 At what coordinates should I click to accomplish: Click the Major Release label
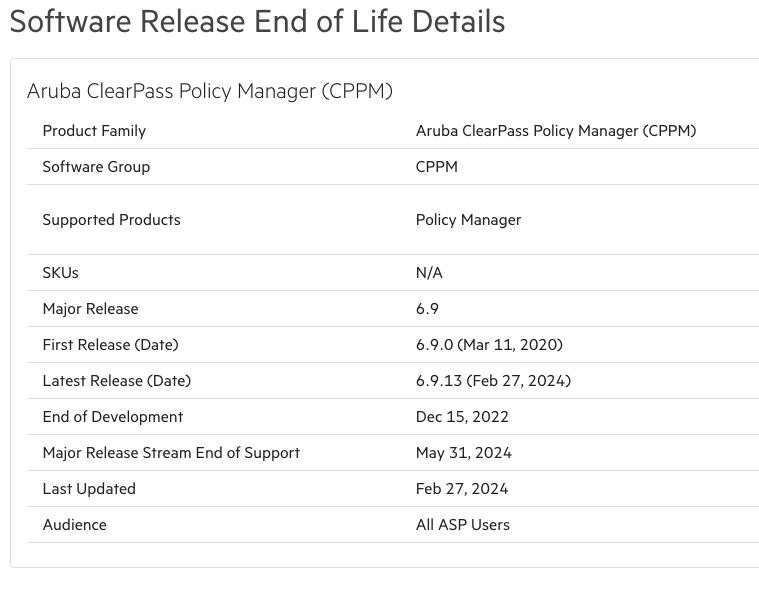(91, 309)
